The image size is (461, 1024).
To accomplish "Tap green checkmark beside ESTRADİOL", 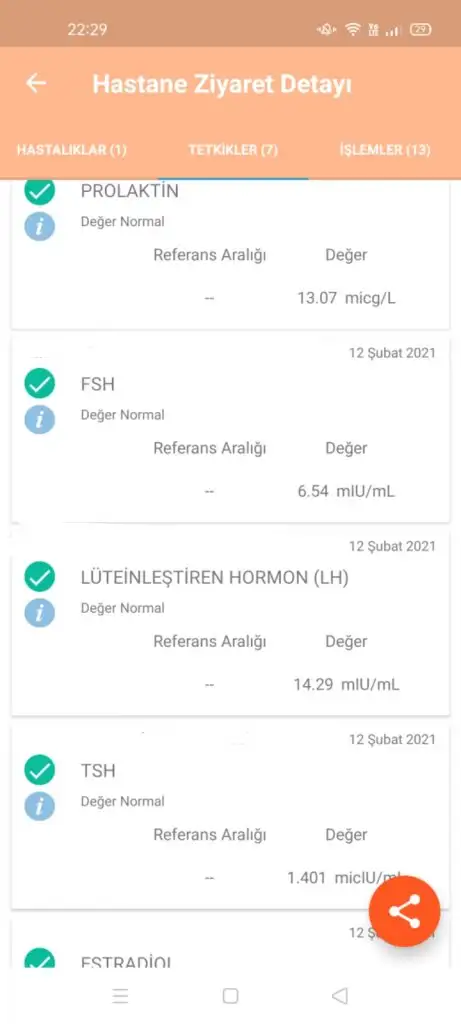I will point(40,959).
